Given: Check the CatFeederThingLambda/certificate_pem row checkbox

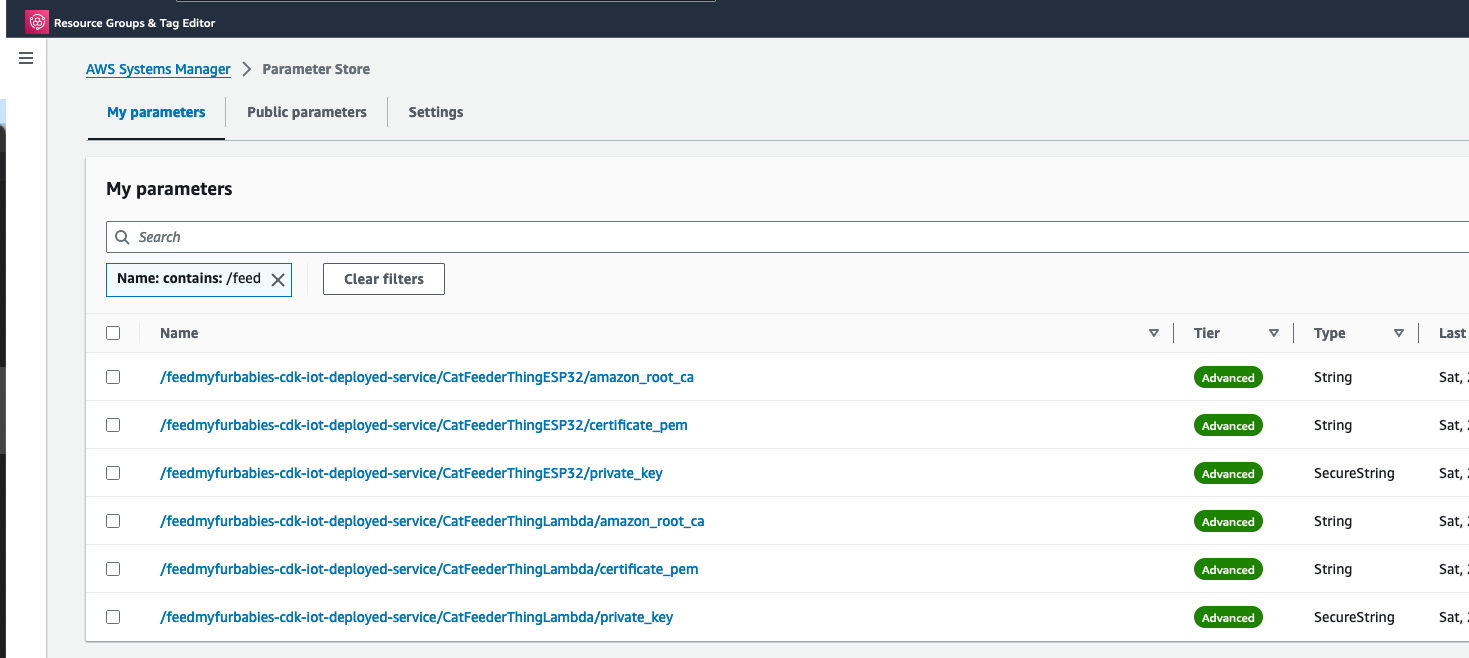Looking at the screenshot, I should 113,569.
